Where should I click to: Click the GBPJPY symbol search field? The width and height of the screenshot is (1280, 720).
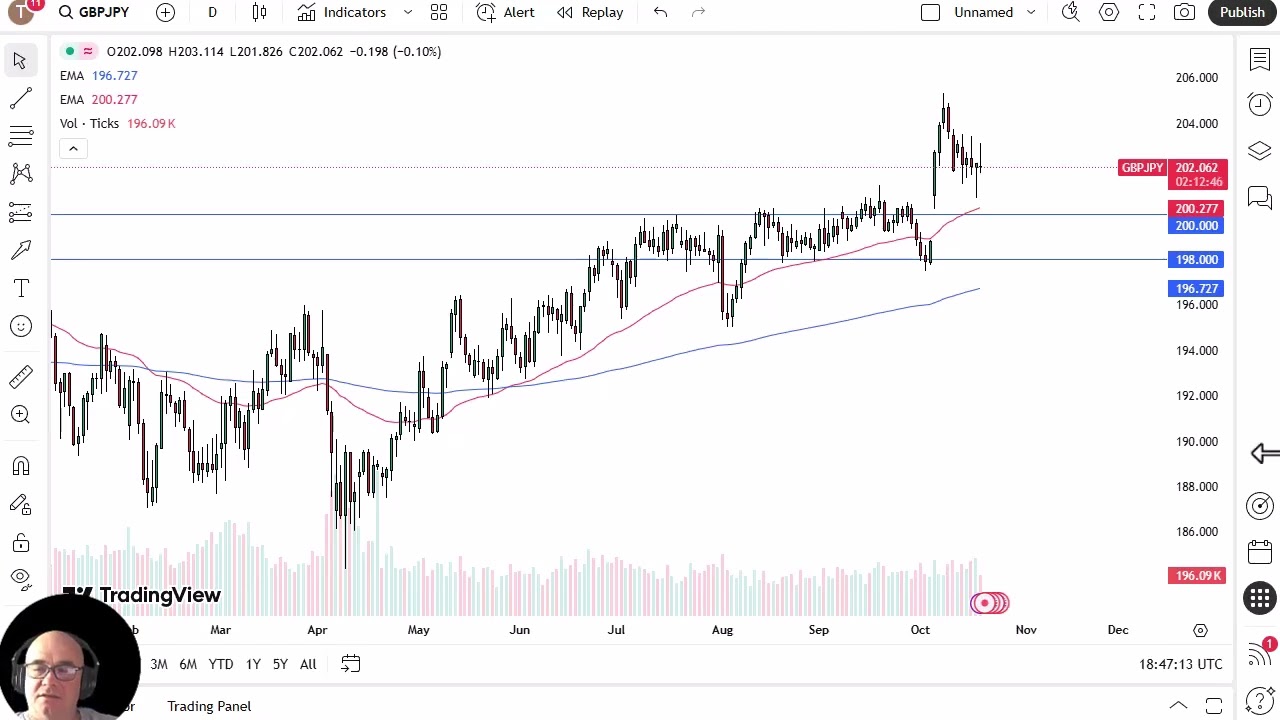[94, 12]
